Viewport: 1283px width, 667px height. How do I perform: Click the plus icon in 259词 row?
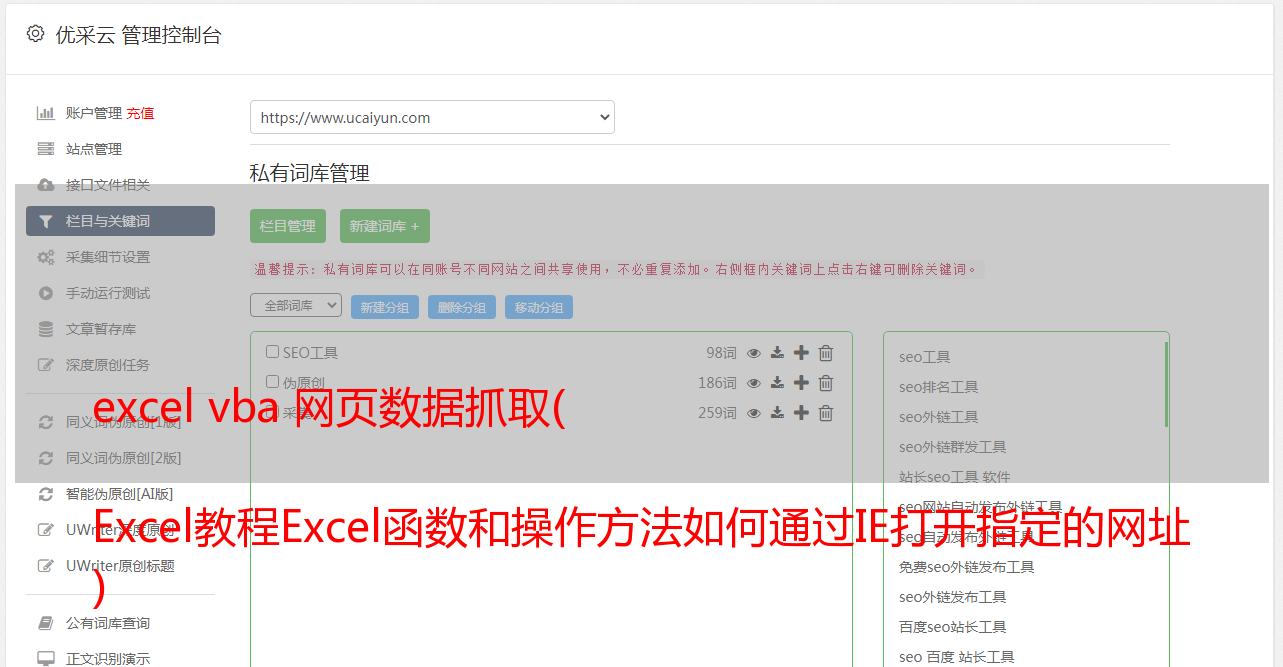click(x=801, y=413)
